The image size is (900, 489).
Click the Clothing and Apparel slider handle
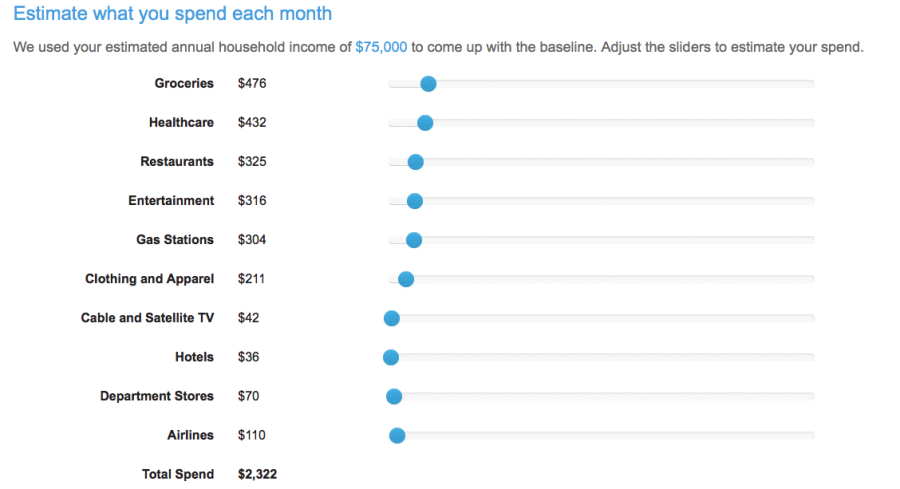pyautogui.click(x=406, y=279)
